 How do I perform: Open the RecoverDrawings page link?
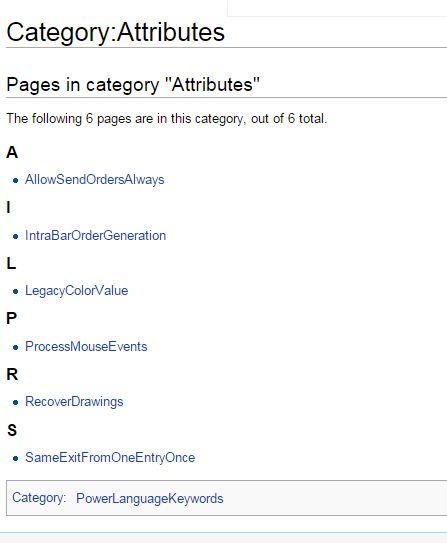pyautogui.click(x=74, y=402)
